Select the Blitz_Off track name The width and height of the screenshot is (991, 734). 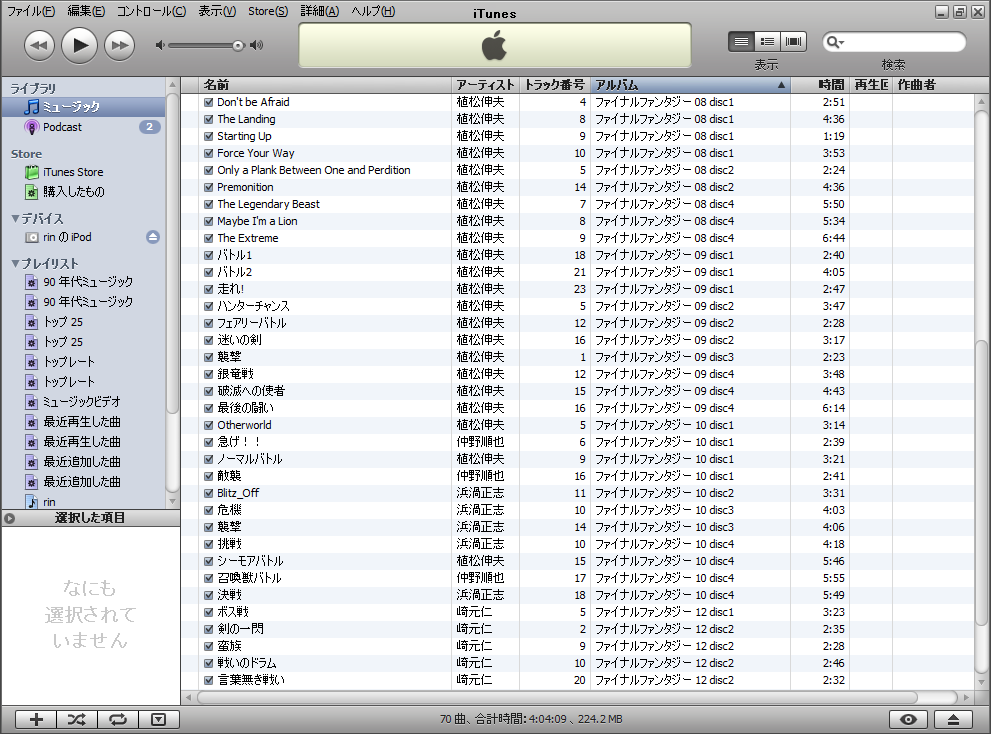(238, 493)
